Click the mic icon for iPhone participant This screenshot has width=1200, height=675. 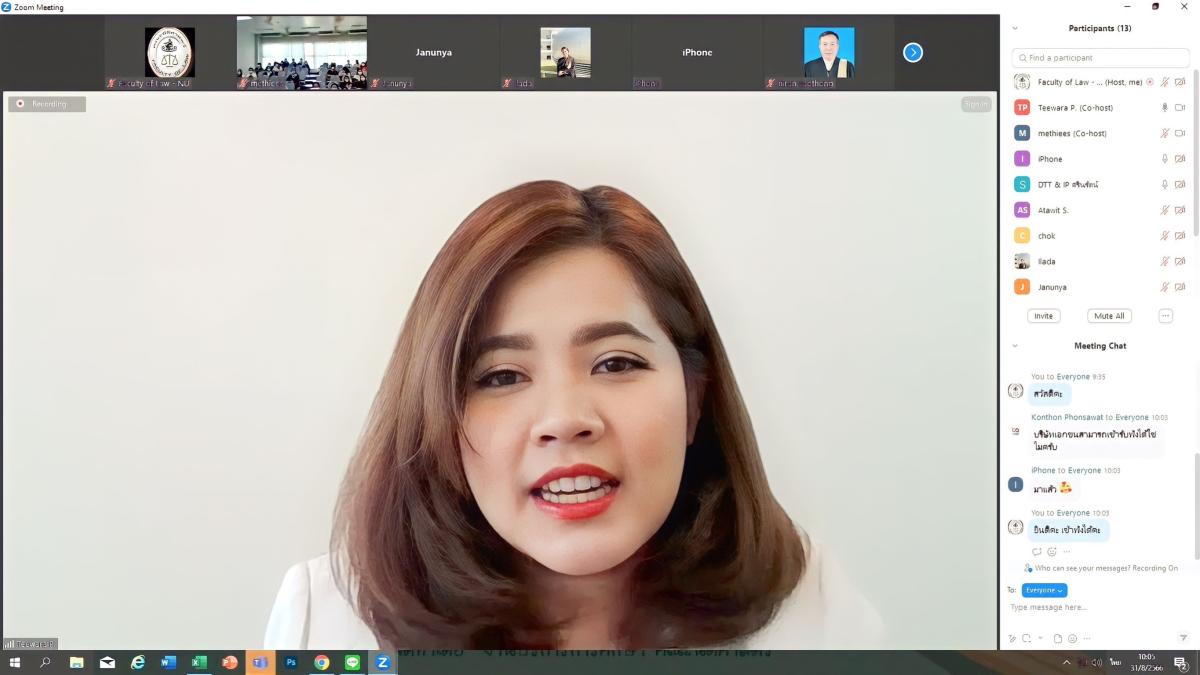[x=1164, y=159]
